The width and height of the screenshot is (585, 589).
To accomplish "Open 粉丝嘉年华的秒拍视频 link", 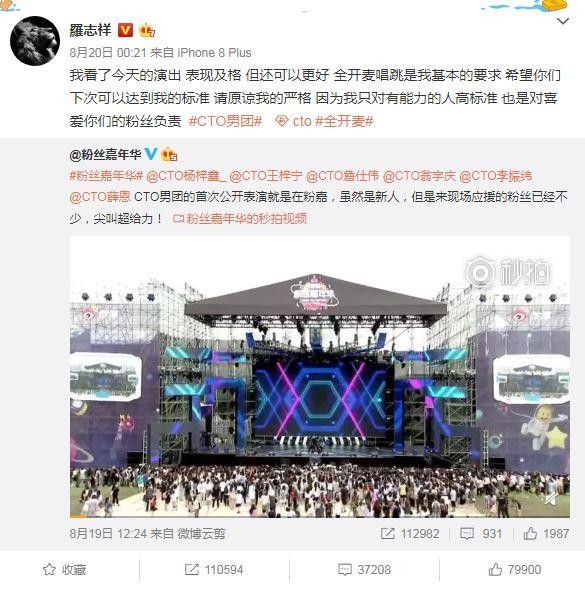I will [240, 219].
